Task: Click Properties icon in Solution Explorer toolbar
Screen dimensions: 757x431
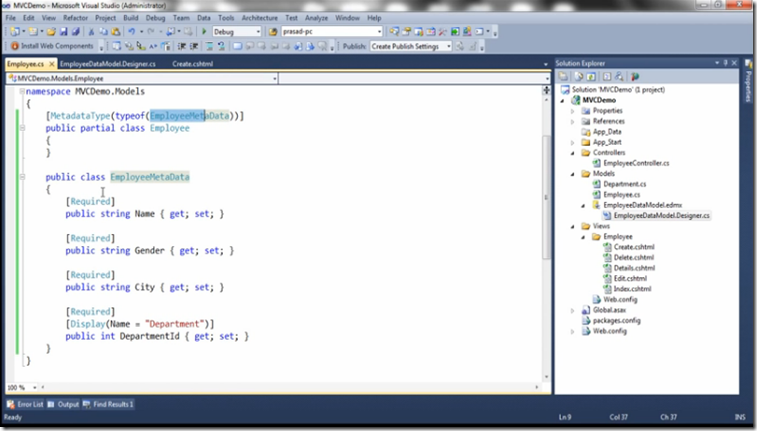Action: 563,77
